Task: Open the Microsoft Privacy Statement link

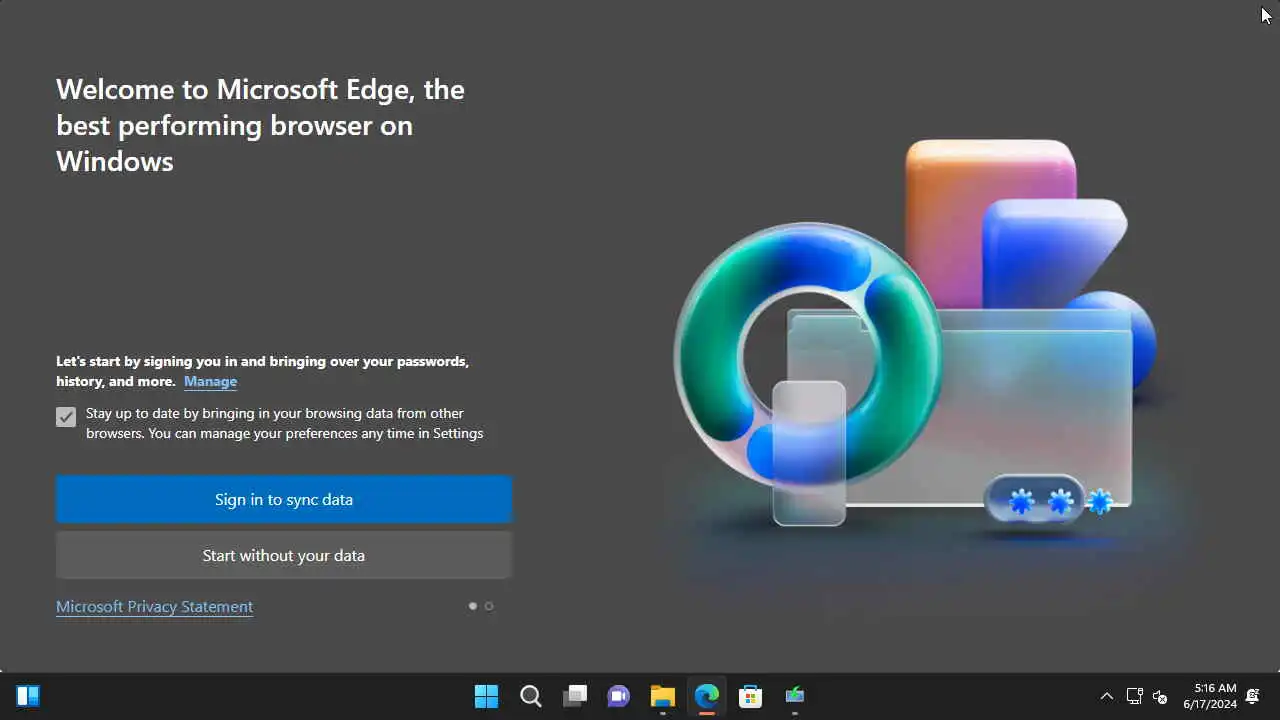Action: [154, 606]
